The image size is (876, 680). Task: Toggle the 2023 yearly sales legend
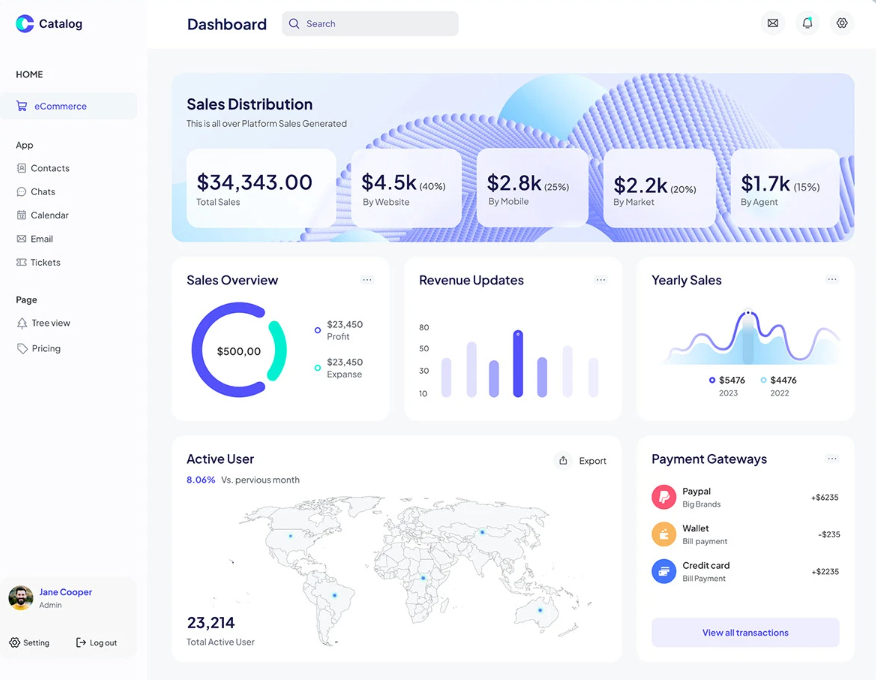pos(712,380)
